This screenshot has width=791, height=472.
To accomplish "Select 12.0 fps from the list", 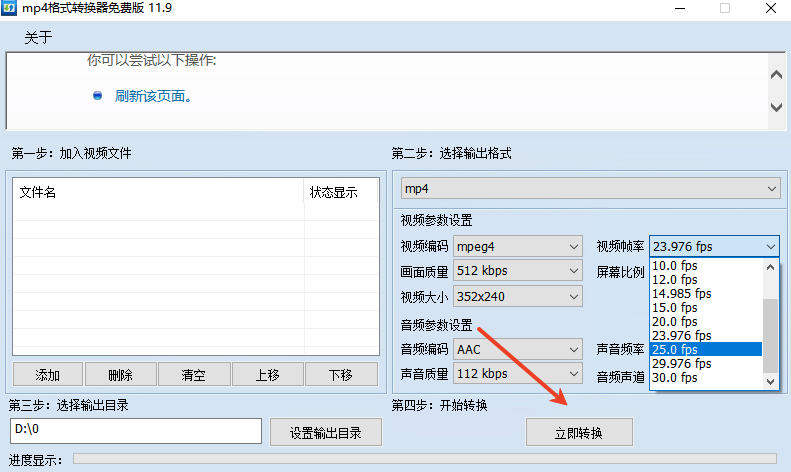I will coord(706,279).
